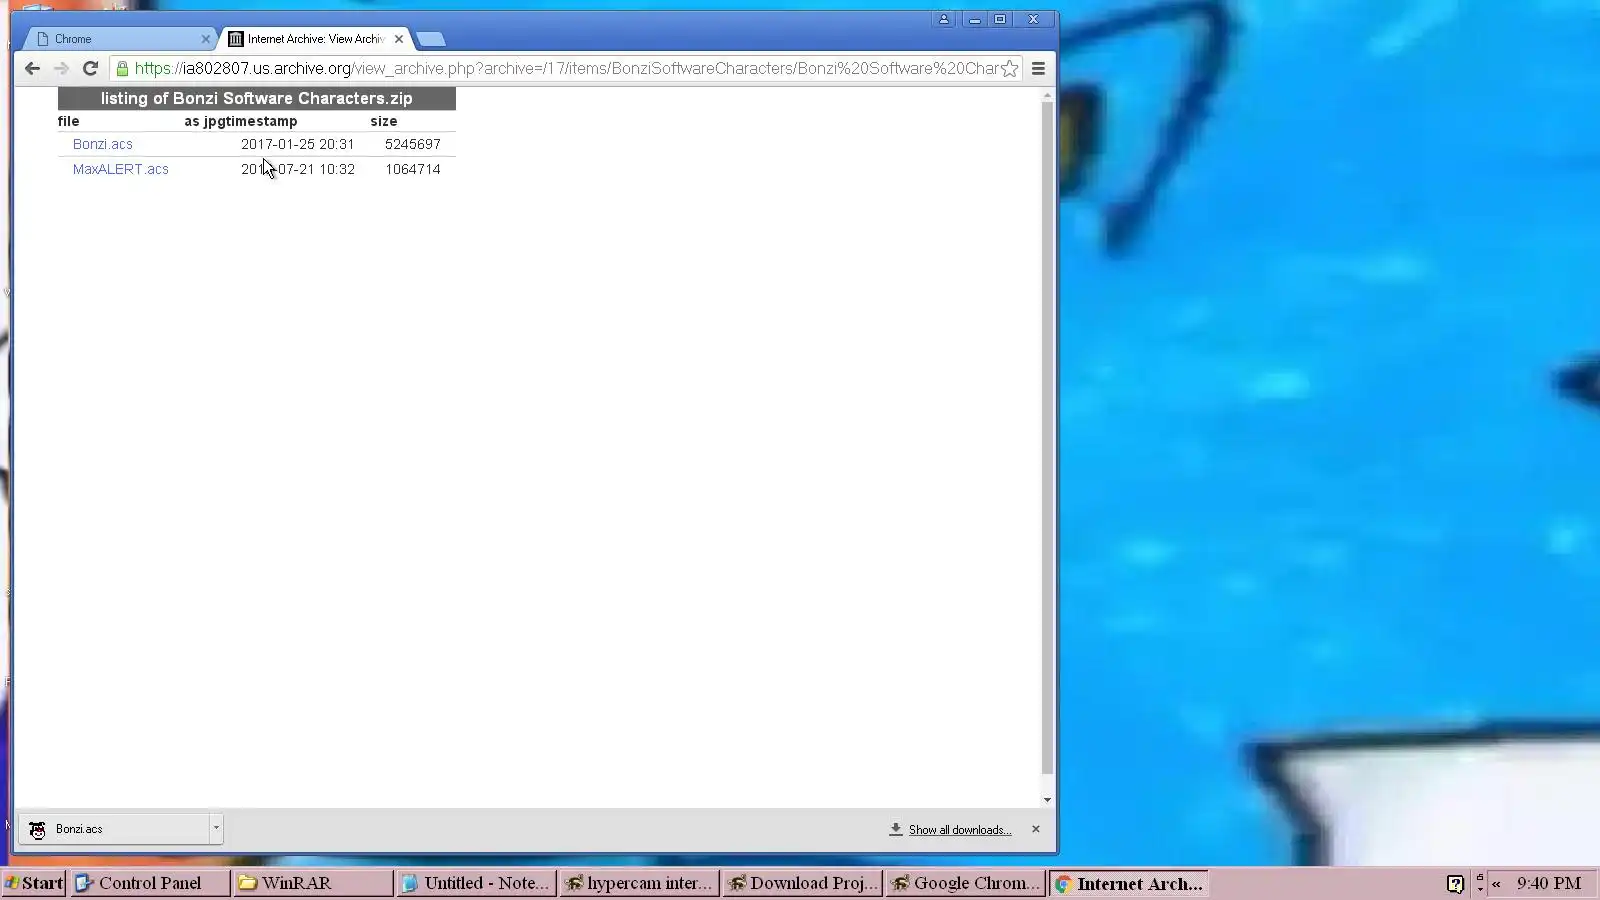Open the Start menu
Image resolution: width=1600 pixels, height=900 pixels.
[34, 883]
